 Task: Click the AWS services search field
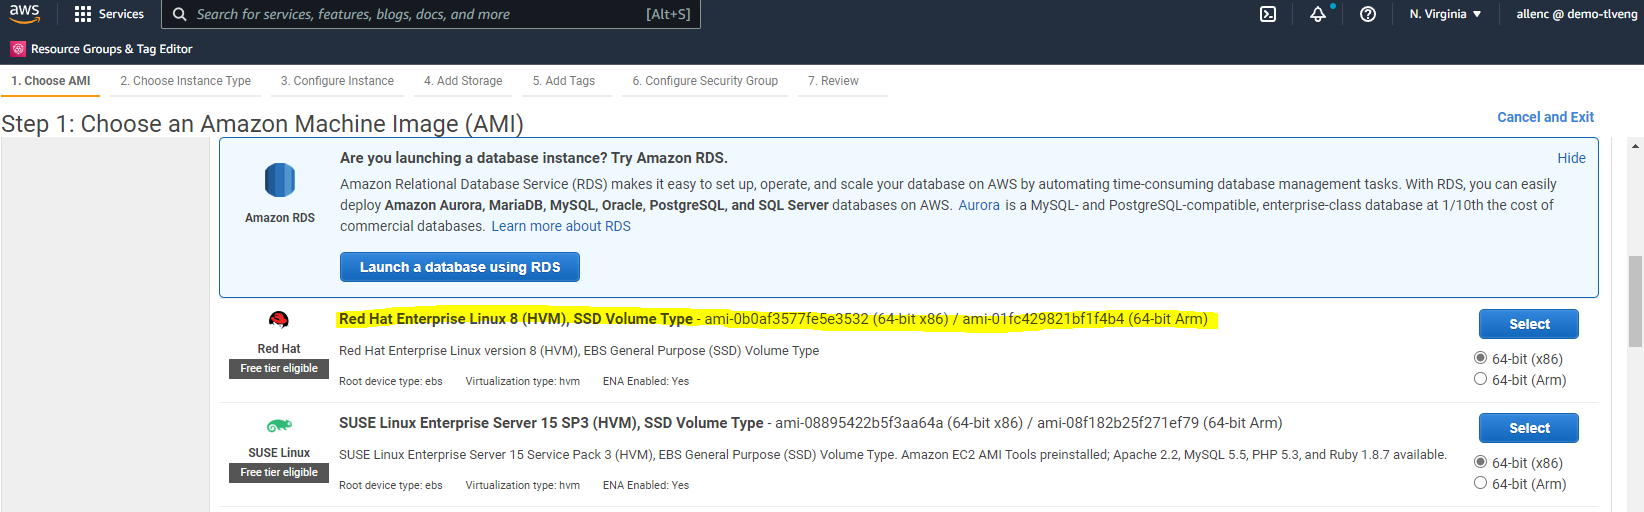pos(420,14)
